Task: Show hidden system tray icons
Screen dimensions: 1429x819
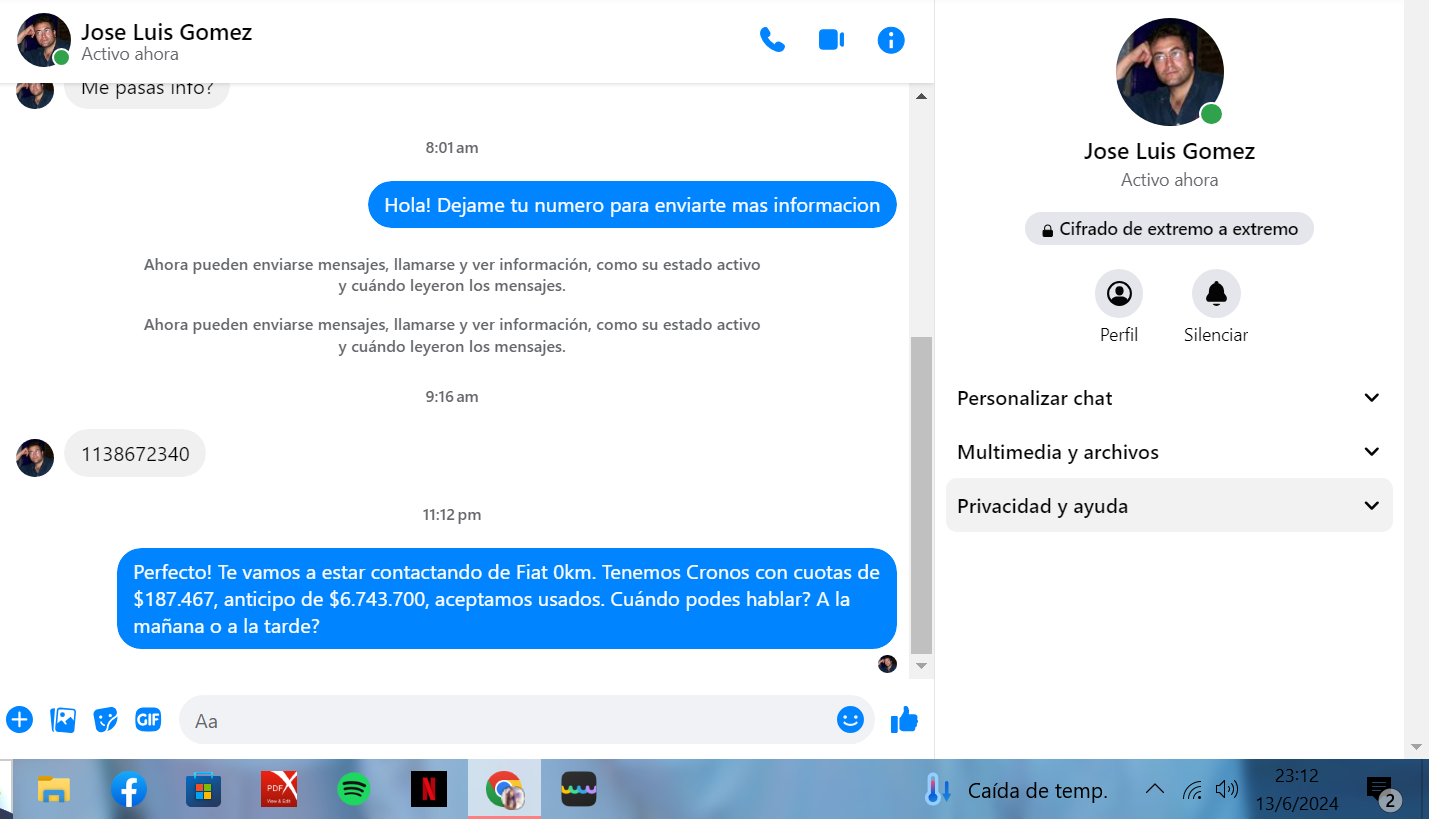Action: (x=1154, y=789)
